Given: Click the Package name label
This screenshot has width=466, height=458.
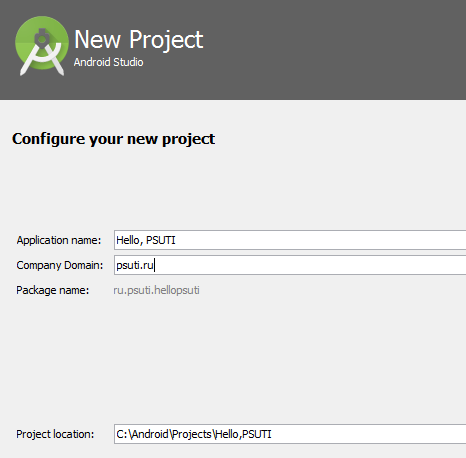Looking at the screenshot, I should click(x=53, y=290).
